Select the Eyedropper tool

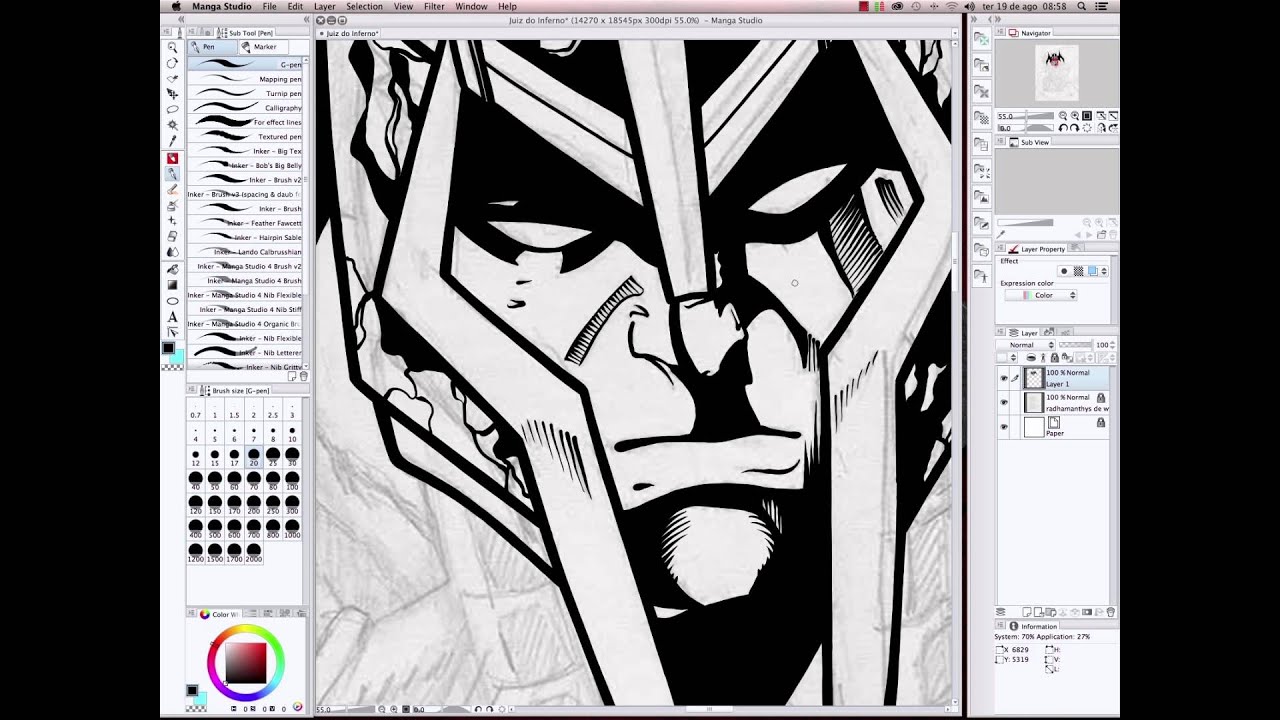point(173,141)
